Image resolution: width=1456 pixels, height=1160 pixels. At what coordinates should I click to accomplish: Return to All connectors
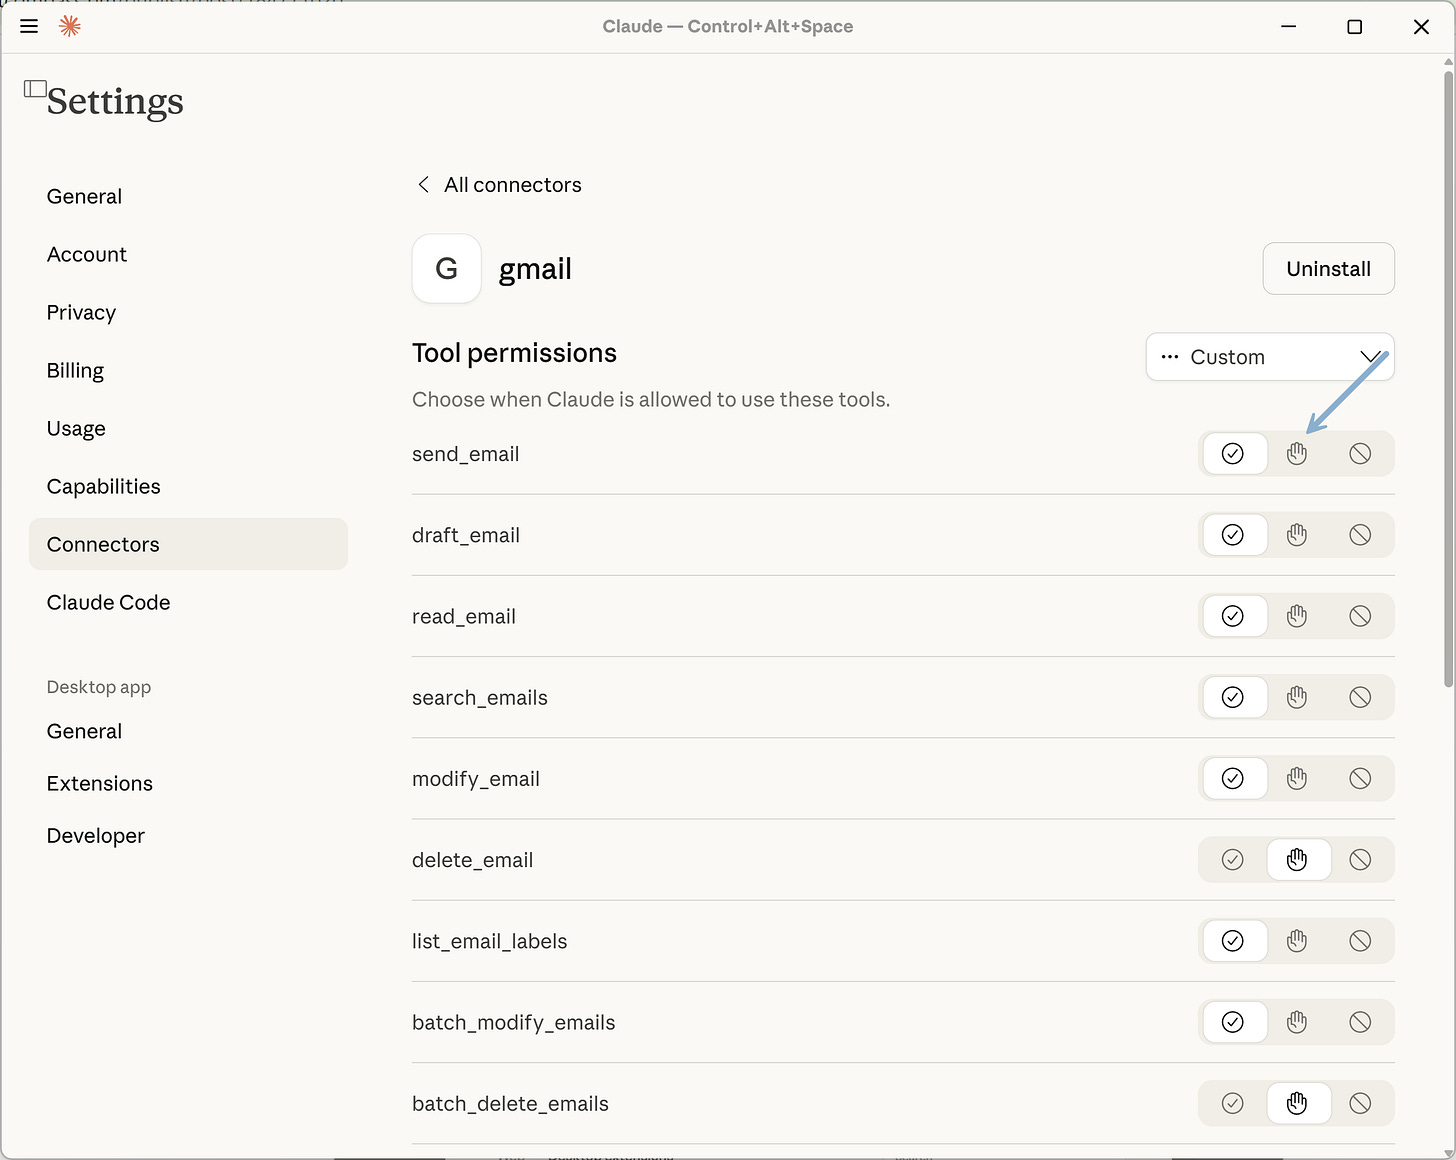512,184
